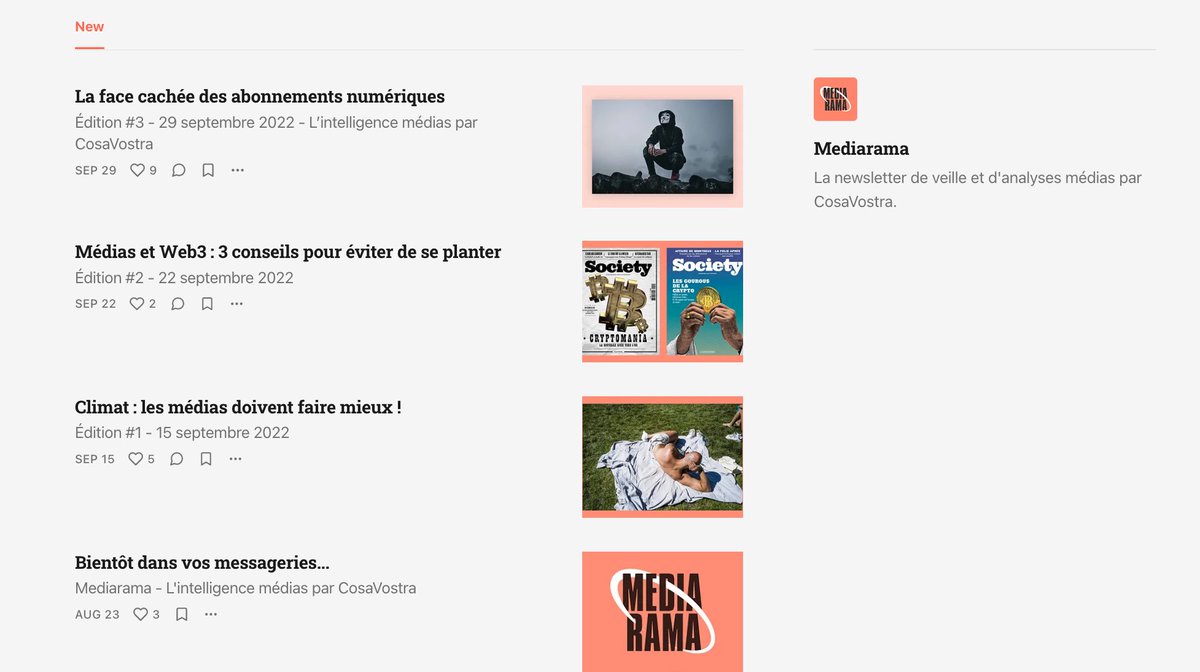Image resolution: width=1200 pixels, height=672 pixels.
Task: Open article "Bientôt dans vos messageries…"
Action: (x=202, y=563)
